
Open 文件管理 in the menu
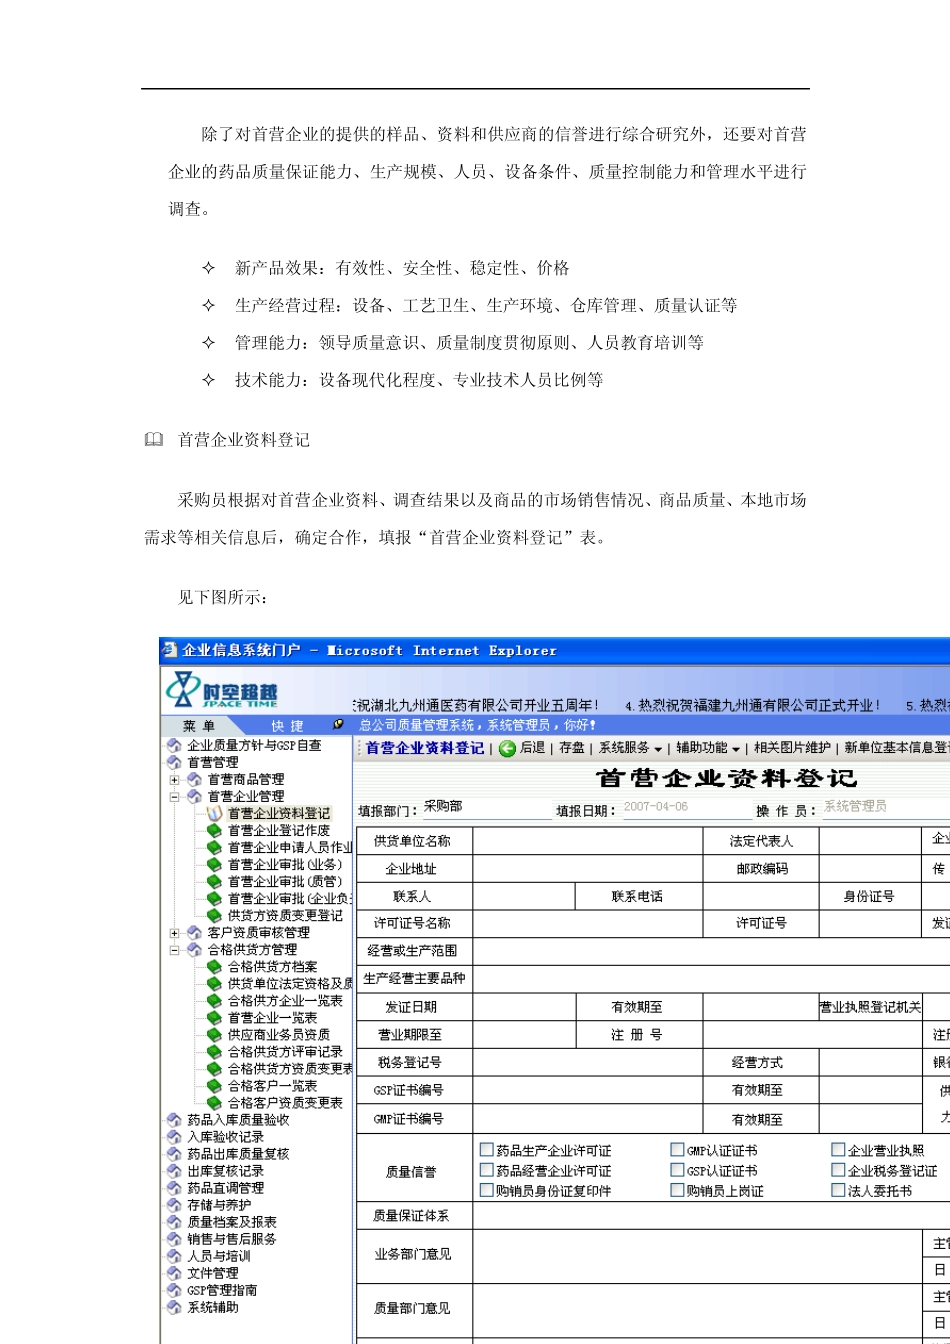pyautogui.click(x=212, y=1273)
